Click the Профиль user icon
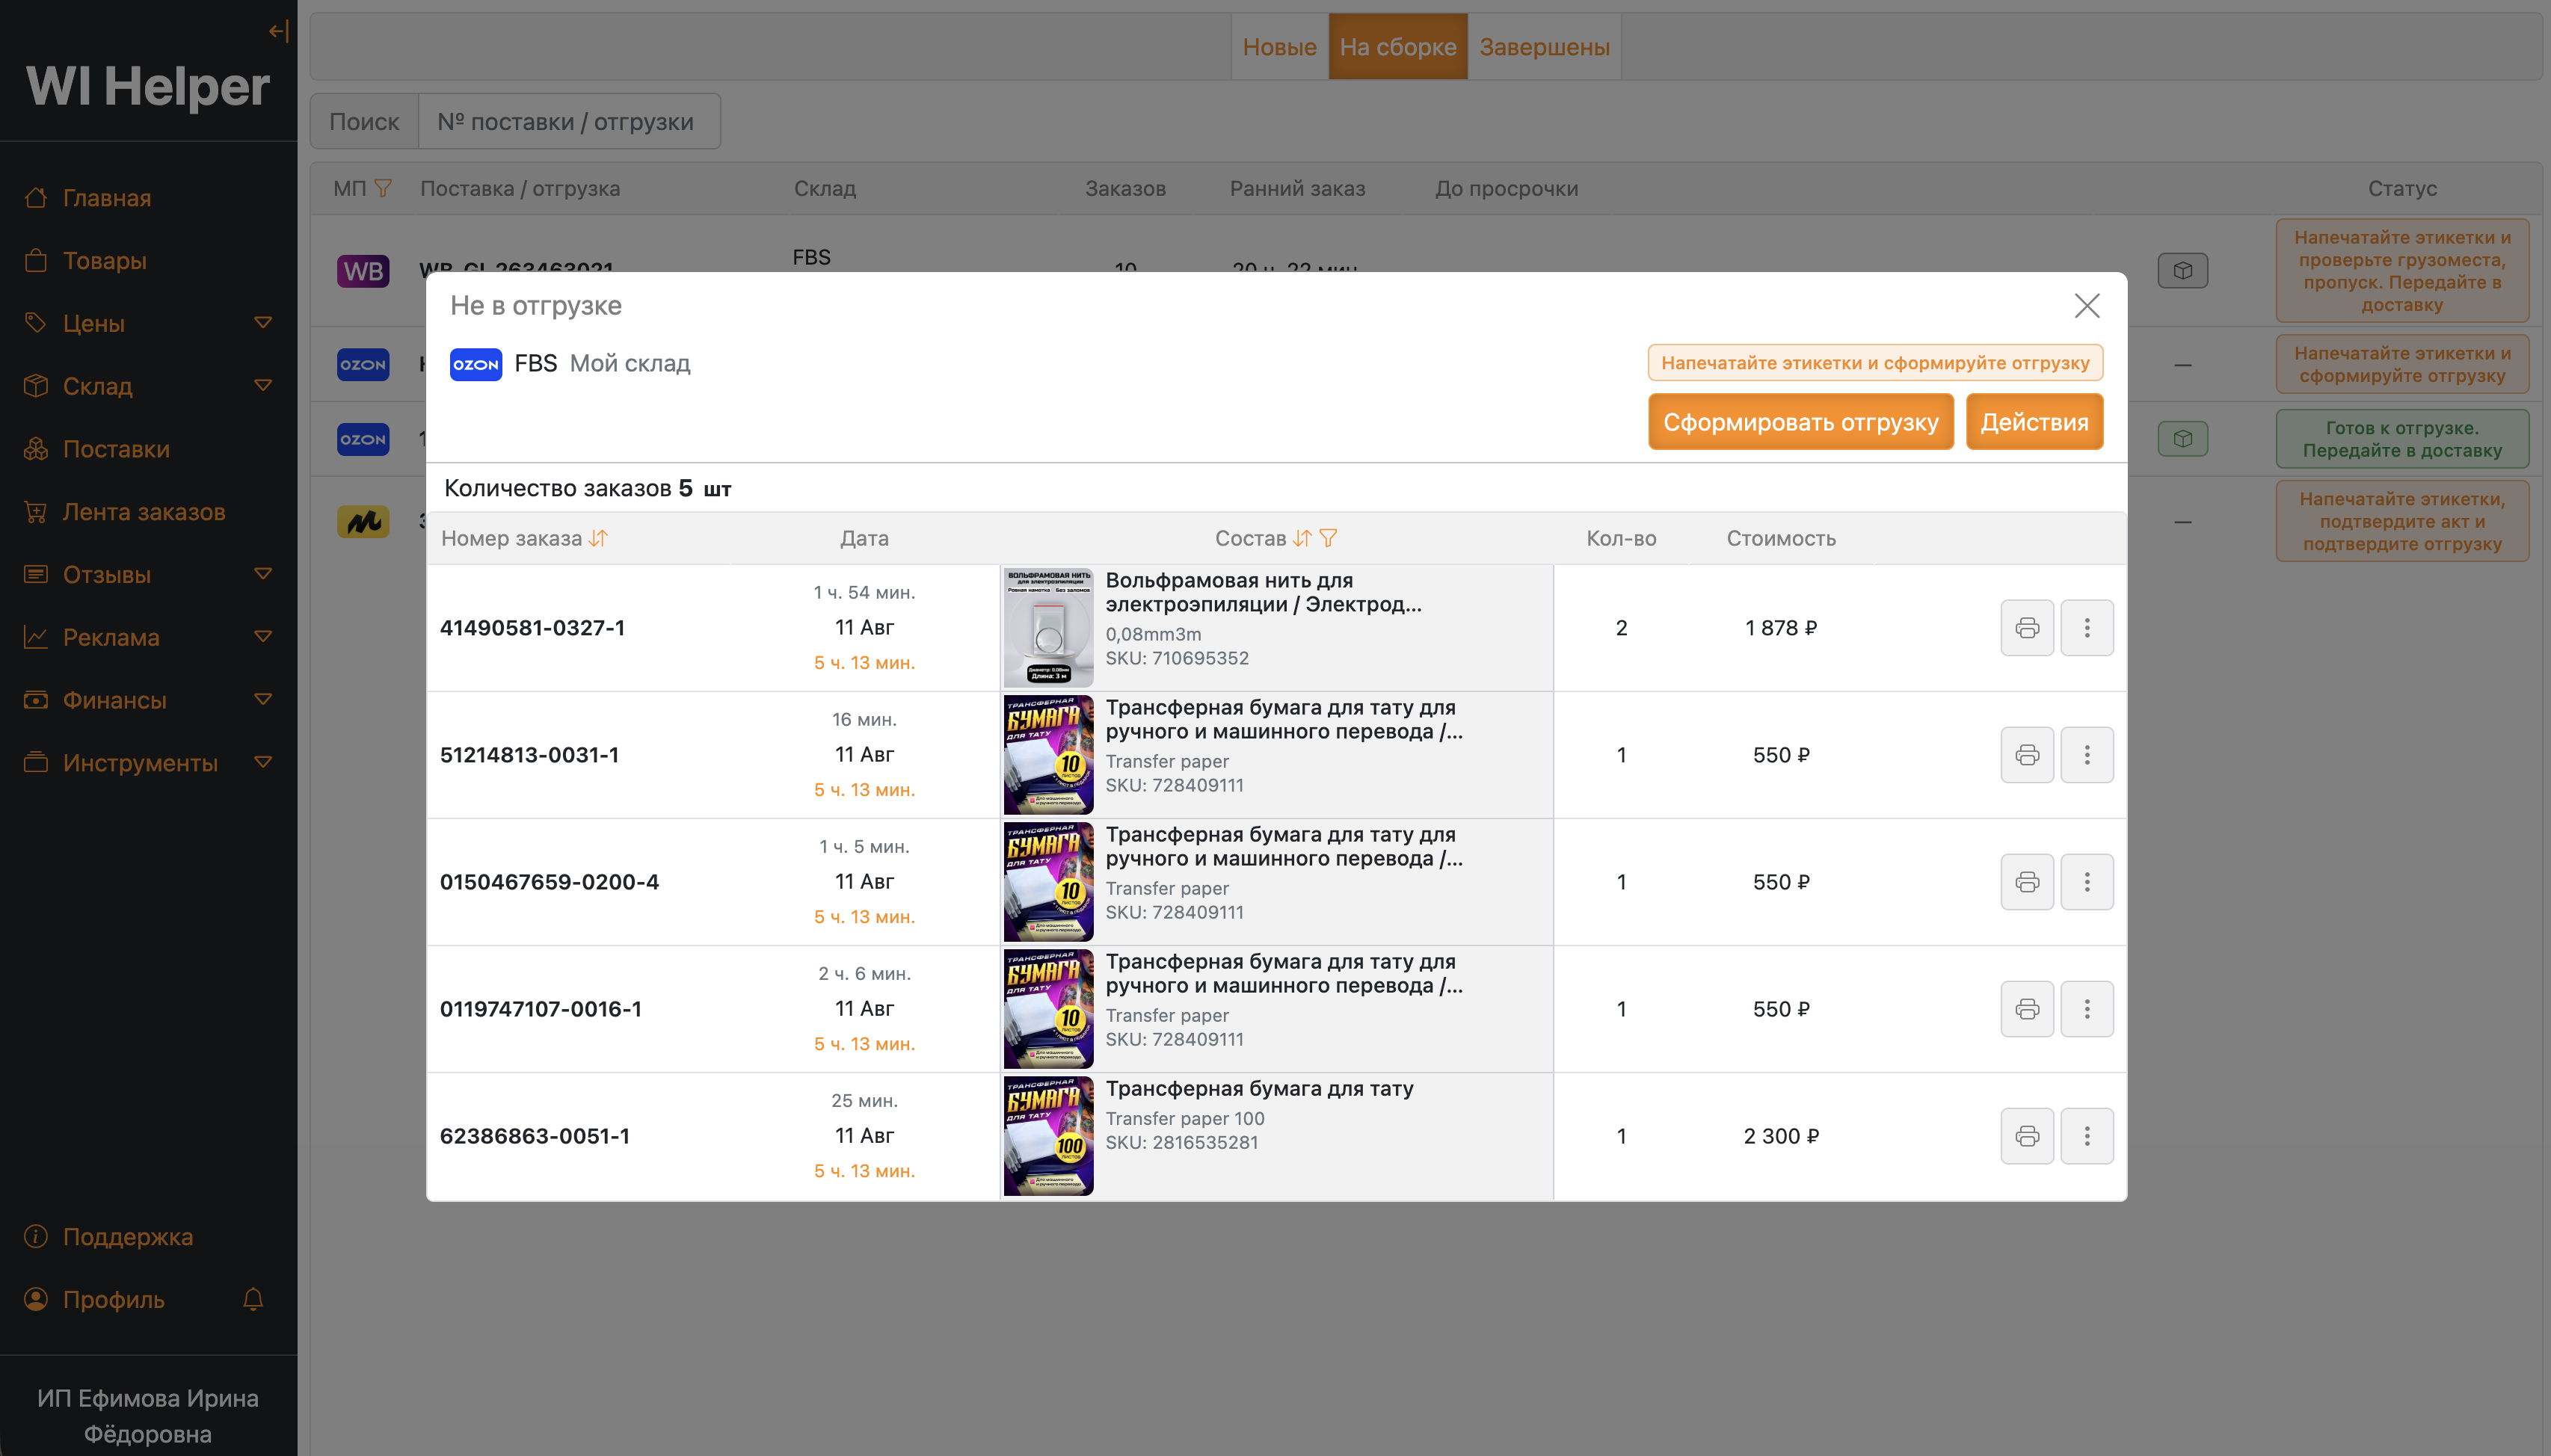This screenshot has height=1456, width=2551. pos(36,1300)
